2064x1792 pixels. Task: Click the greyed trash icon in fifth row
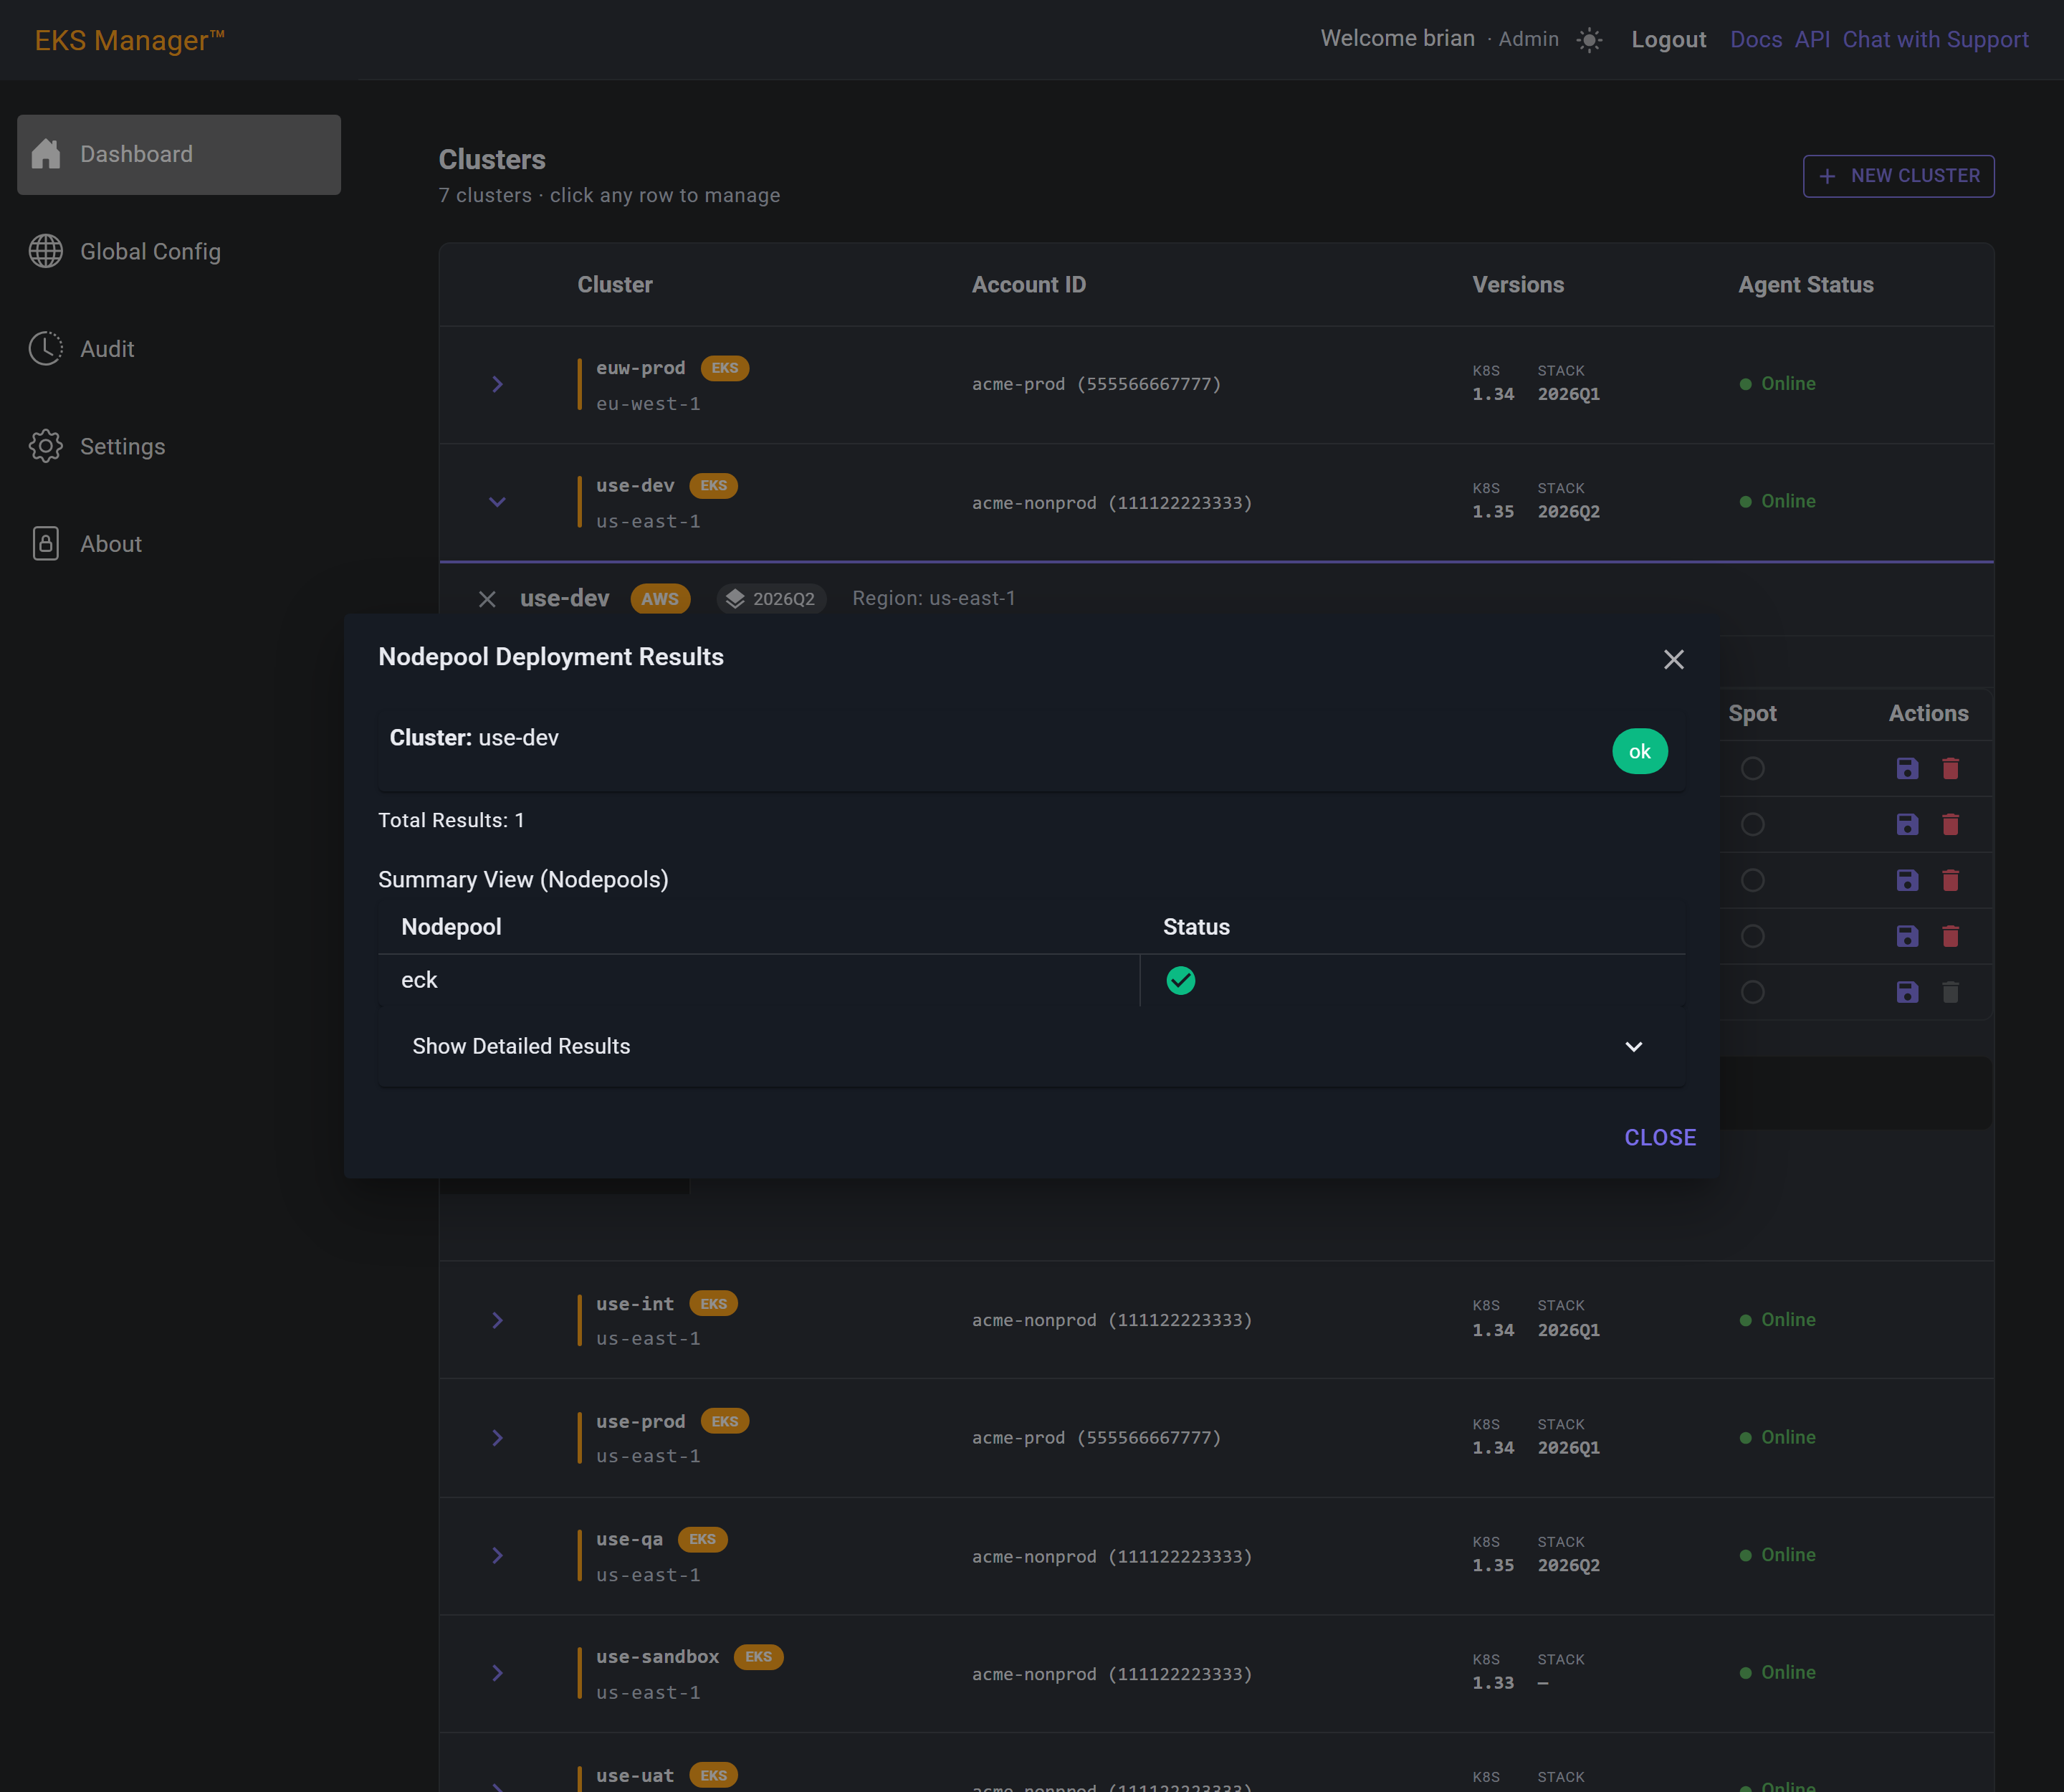coord(1950,992)
